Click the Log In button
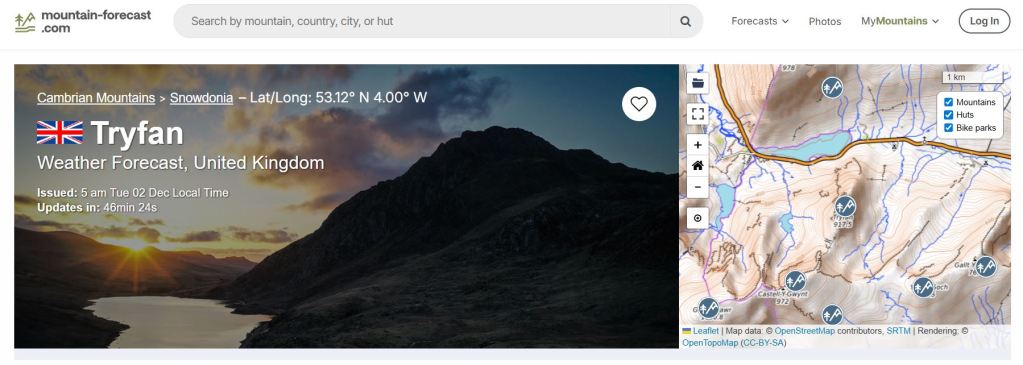 click(x=984, y=21)
